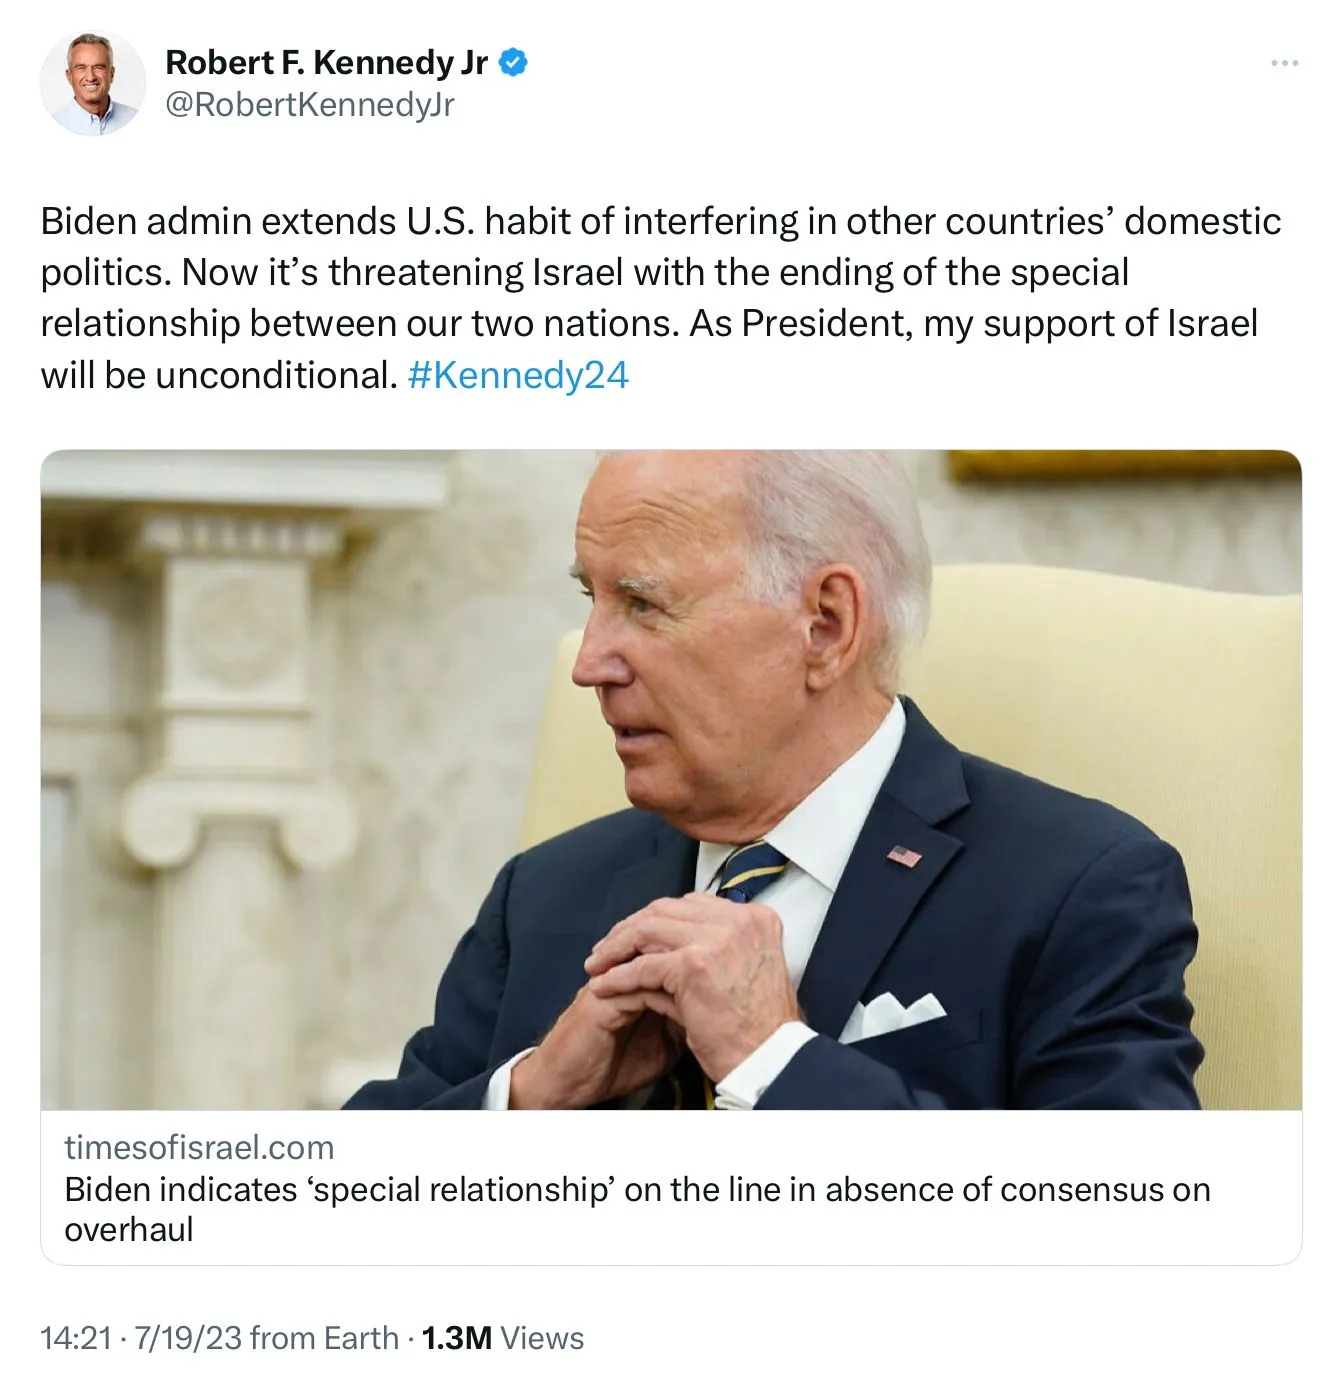The height and width of the screenshot is (1383, 1343).
Task: Open the 'special relationship' article headline
Action: 637,1190
